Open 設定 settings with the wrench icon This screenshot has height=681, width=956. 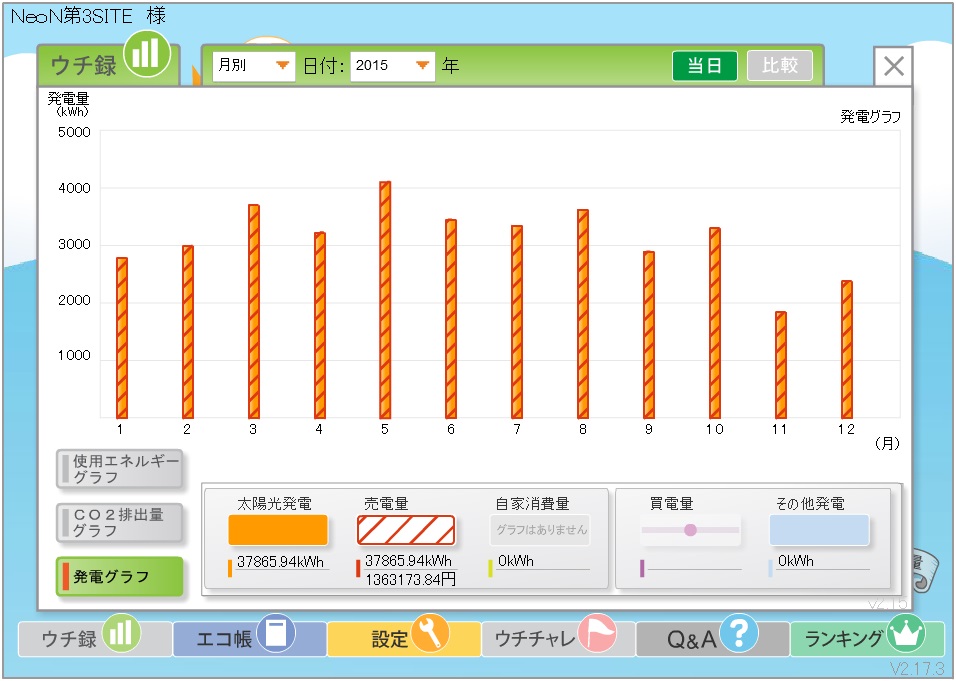coord(404,638)
